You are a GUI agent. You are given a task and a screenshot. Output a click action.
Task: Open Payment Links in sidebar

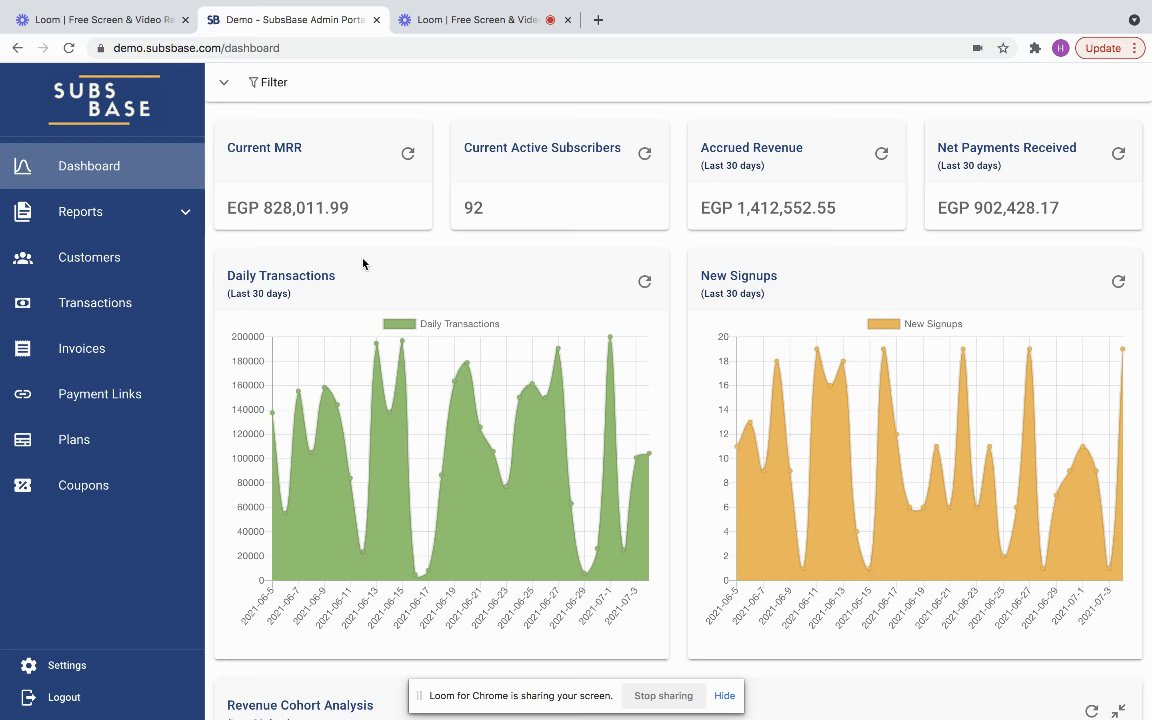click(x=102, y=394)
